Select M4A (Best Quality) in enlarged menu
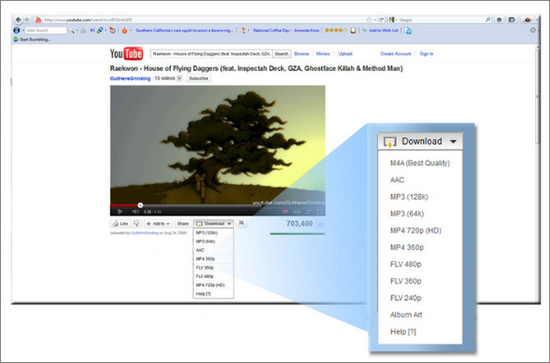 [x=420, y=163]
